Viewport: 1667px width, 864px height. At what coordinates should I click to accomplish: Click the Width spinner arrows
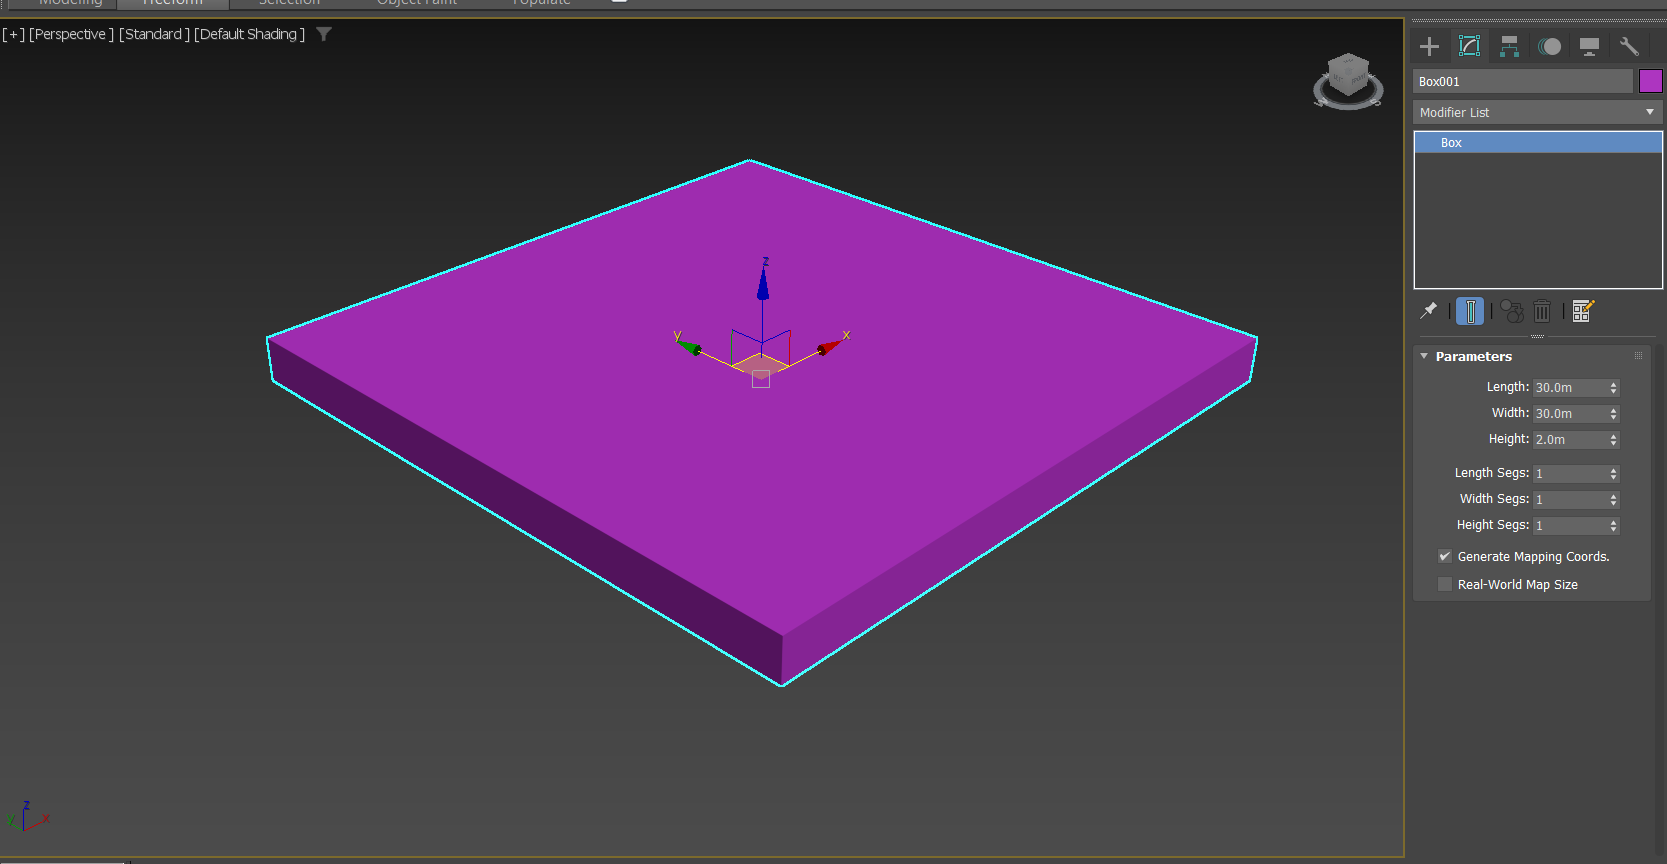coord(1613,413)
